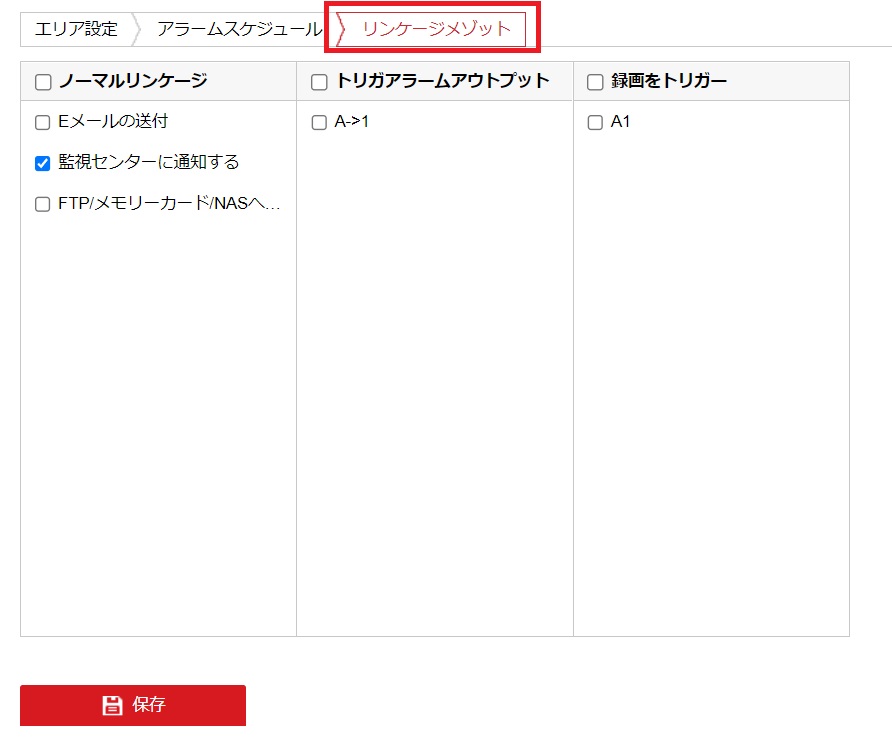
Task: Tick the A1 recording channel checkbox
Action: pyautogui.click(x=595, y=123)
